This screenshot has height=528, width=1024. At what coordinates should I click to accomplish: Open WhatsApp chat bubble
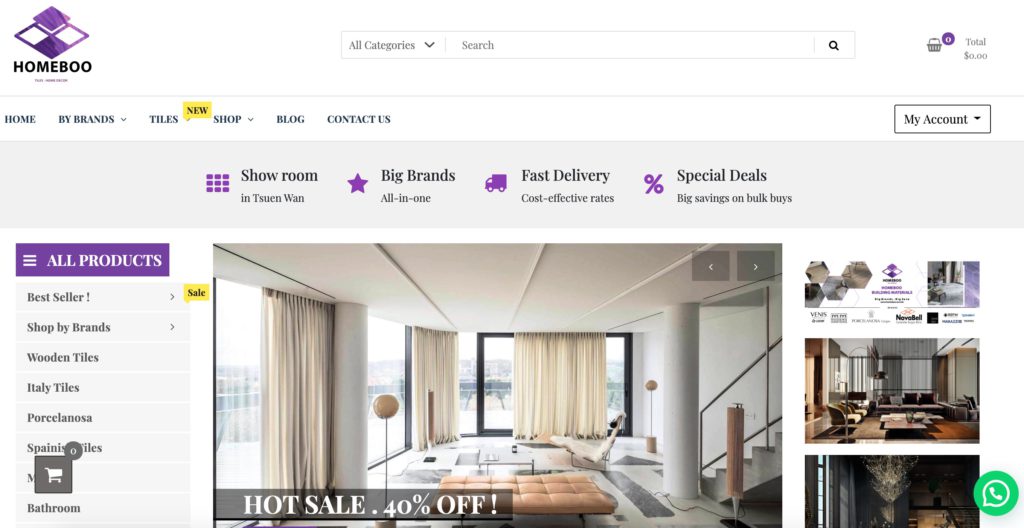[x=995, y=493]
